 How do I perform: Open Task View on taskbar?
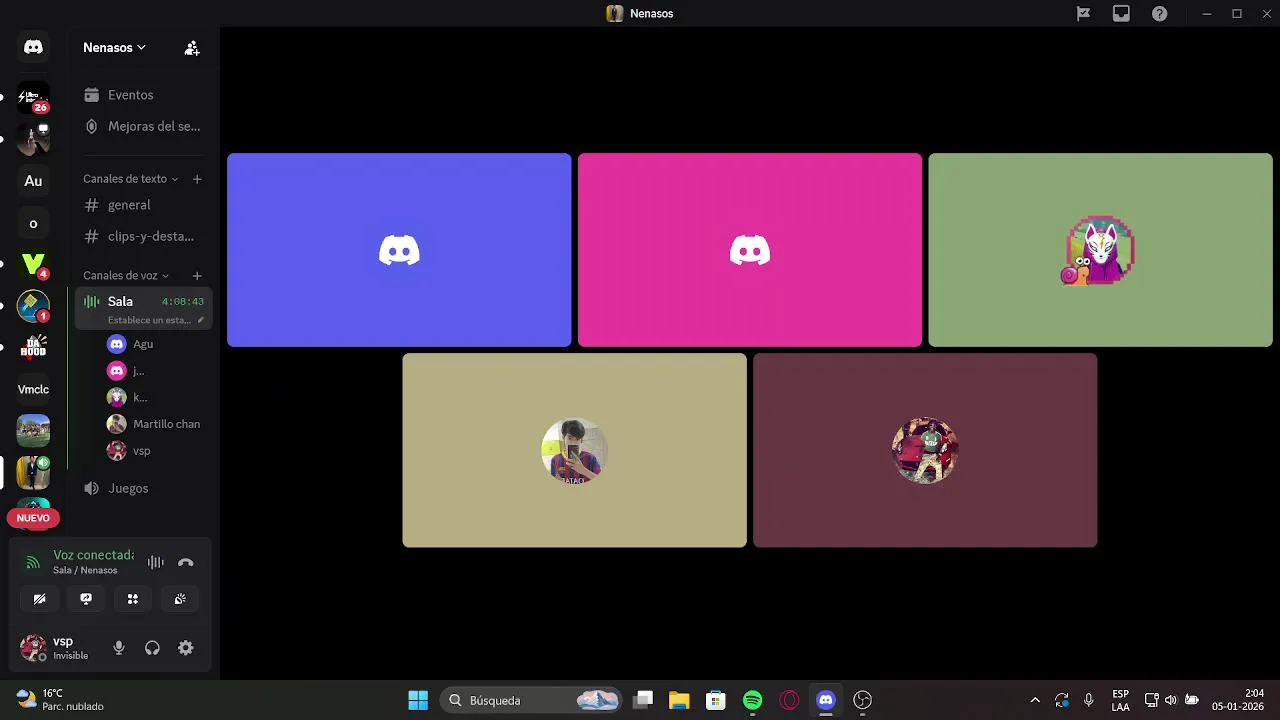644,700
